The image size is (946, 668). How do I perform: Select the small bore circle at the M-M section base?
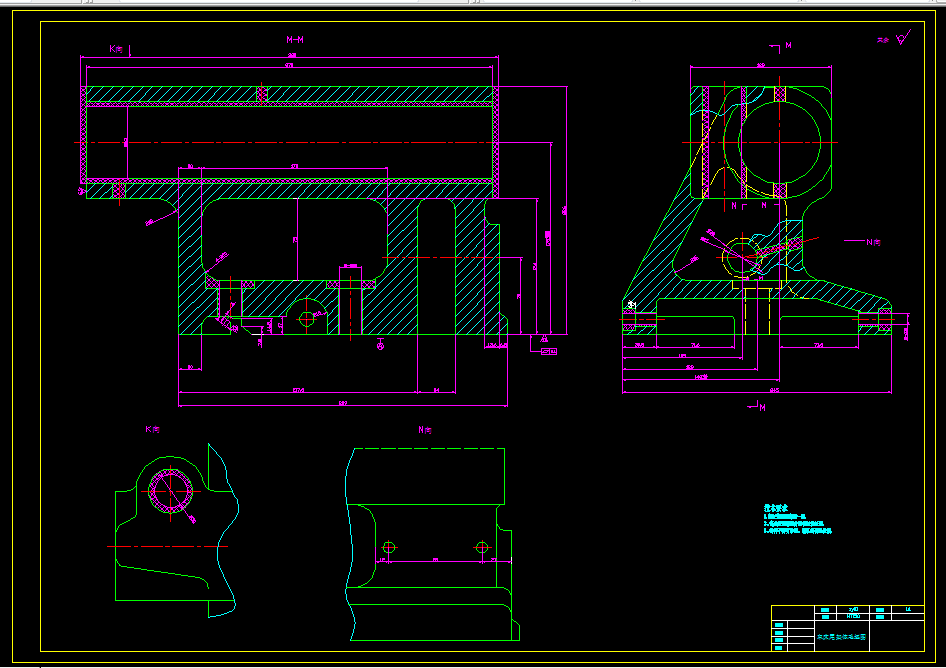pos(306,319)
